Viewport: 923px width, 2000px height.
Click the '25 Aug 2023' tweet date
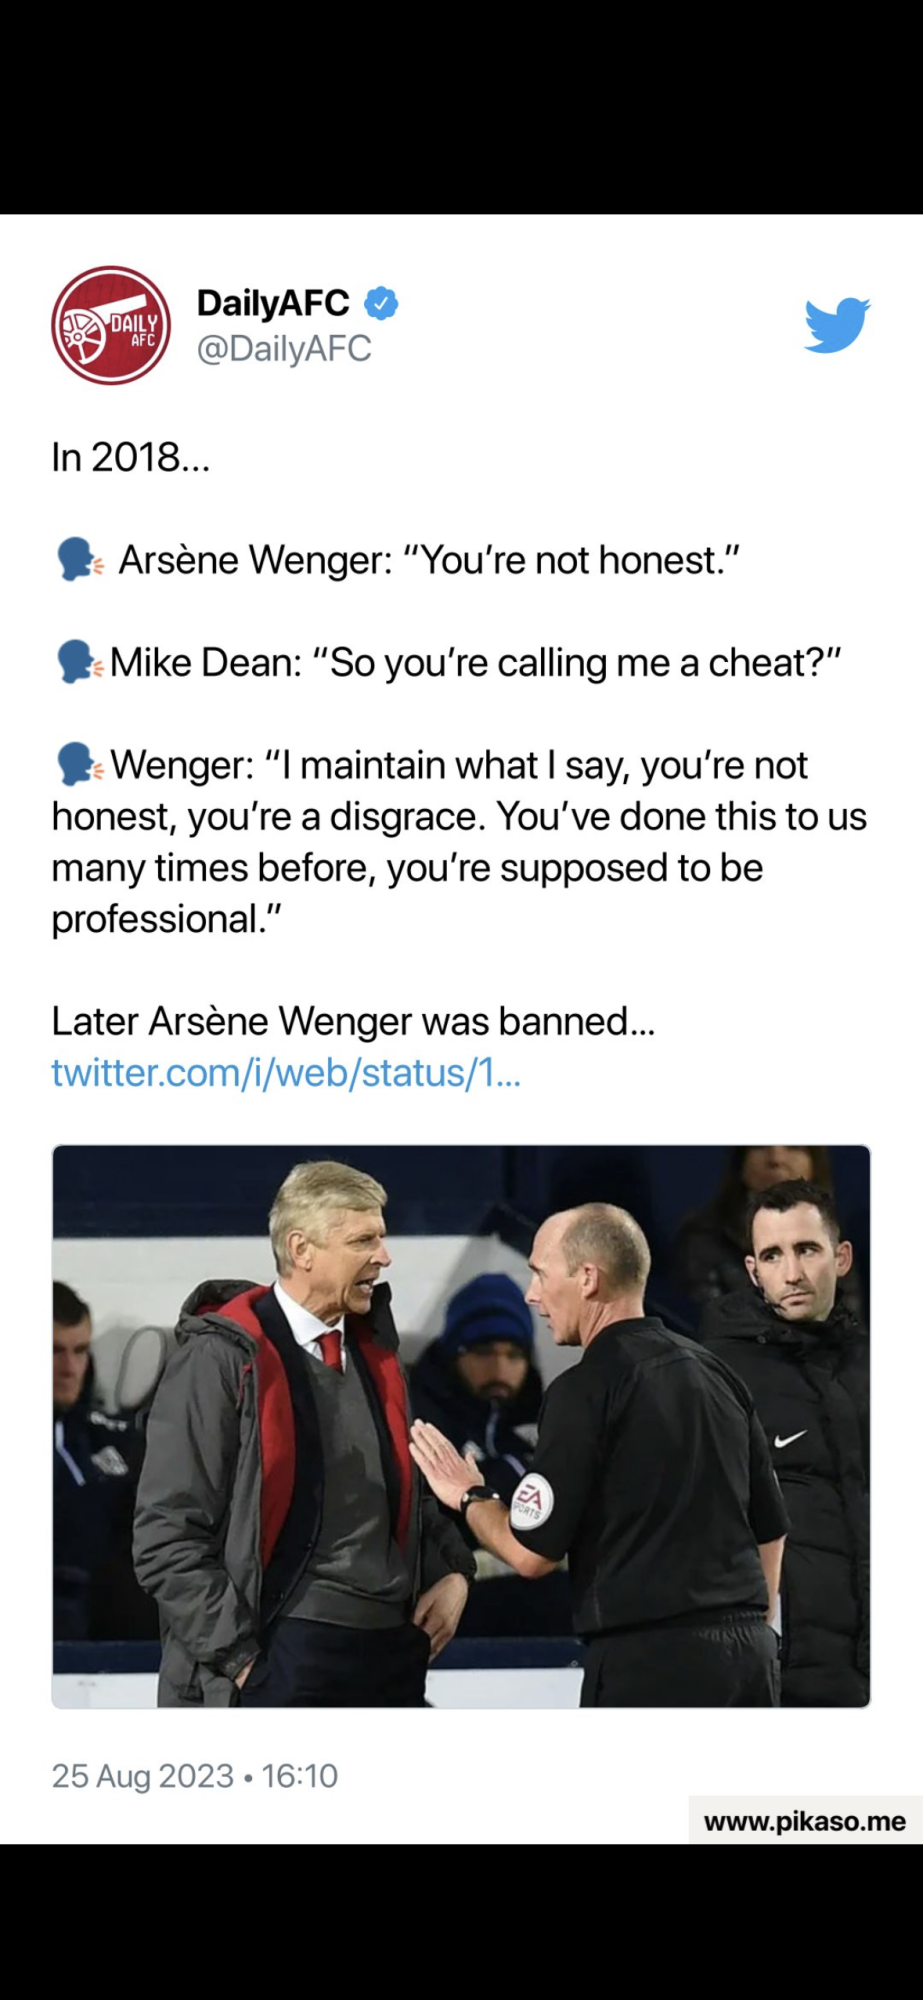coord(142,1776)
